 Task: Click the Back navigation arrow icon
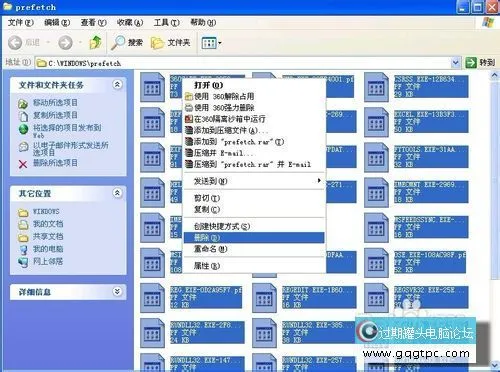pos(15,43)
